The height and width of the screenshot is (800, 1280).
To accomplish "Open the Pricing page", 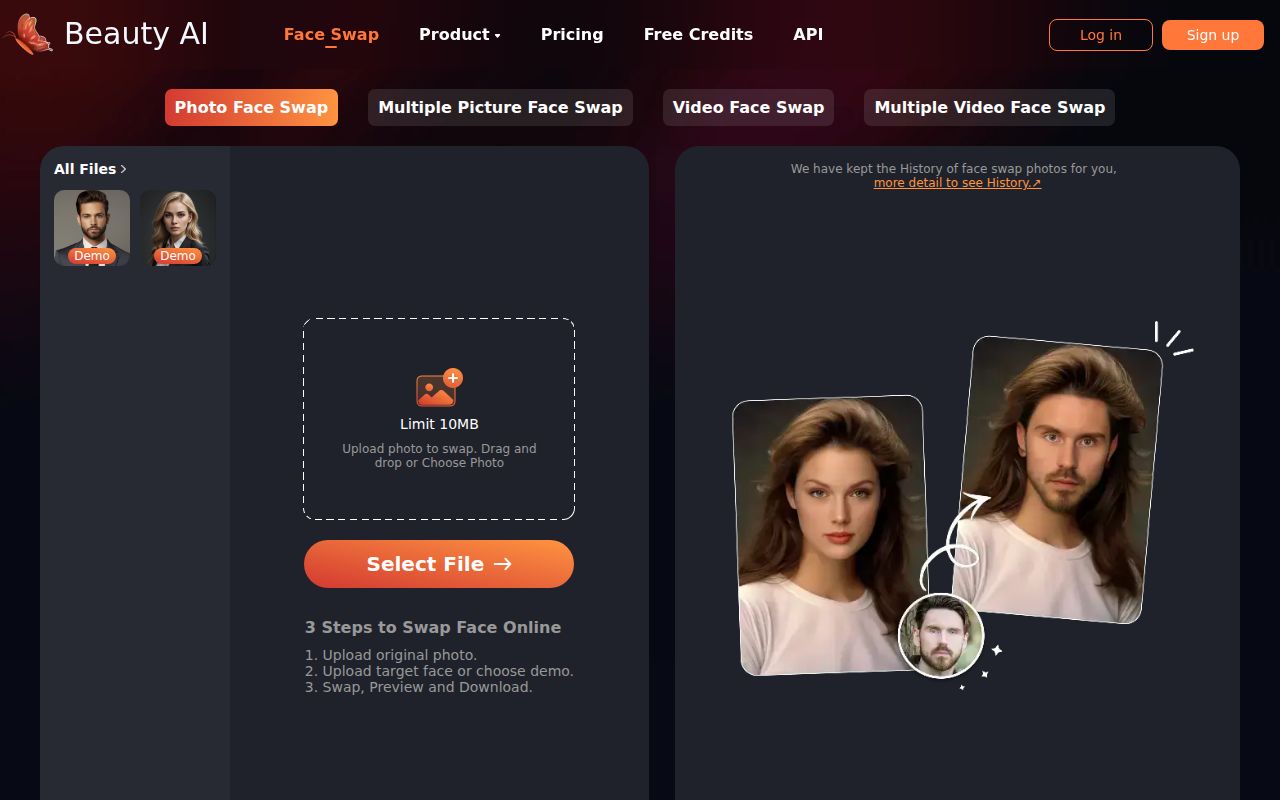I will tap(572, 34).
